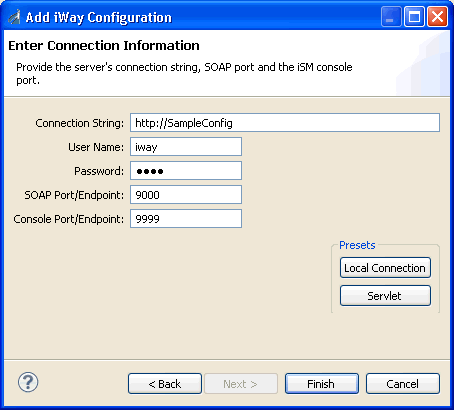454x410 pixels.
Task: Select the User Name input field
Action: 186,147
